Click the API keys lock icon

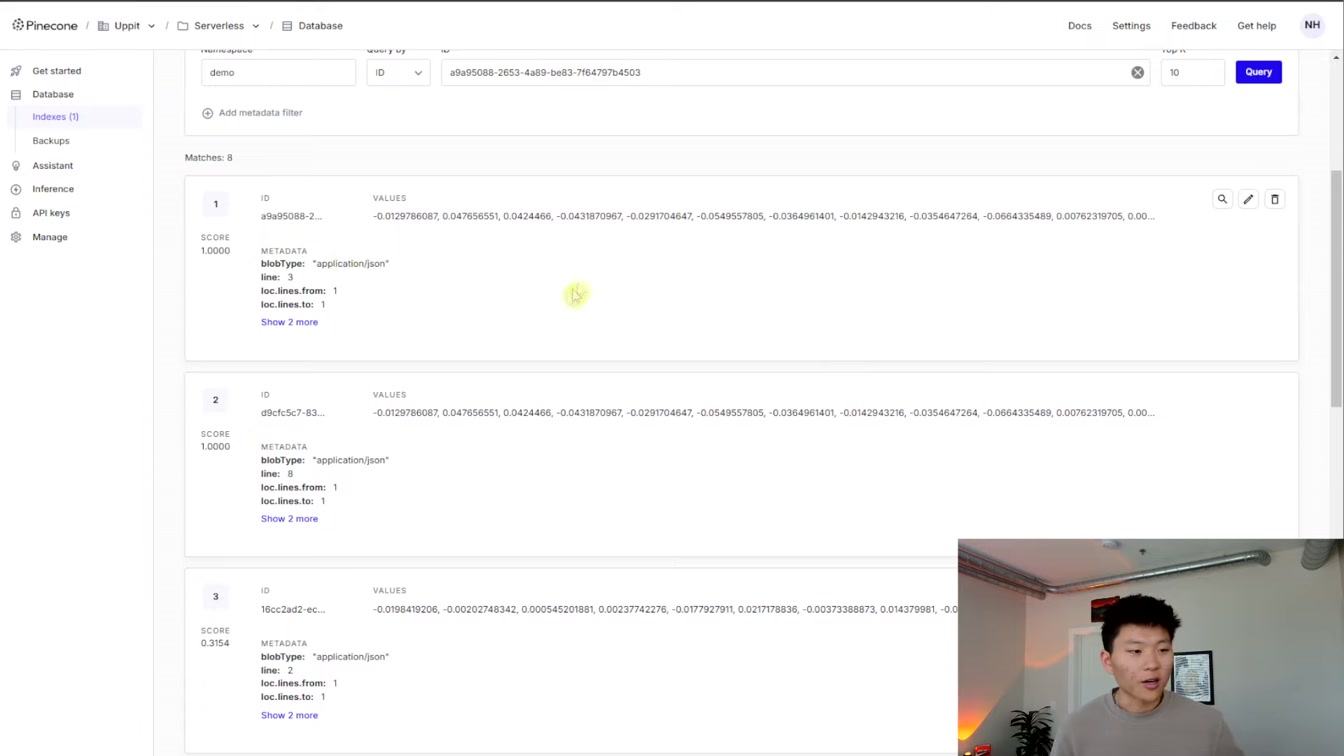[x=16, y=213]
